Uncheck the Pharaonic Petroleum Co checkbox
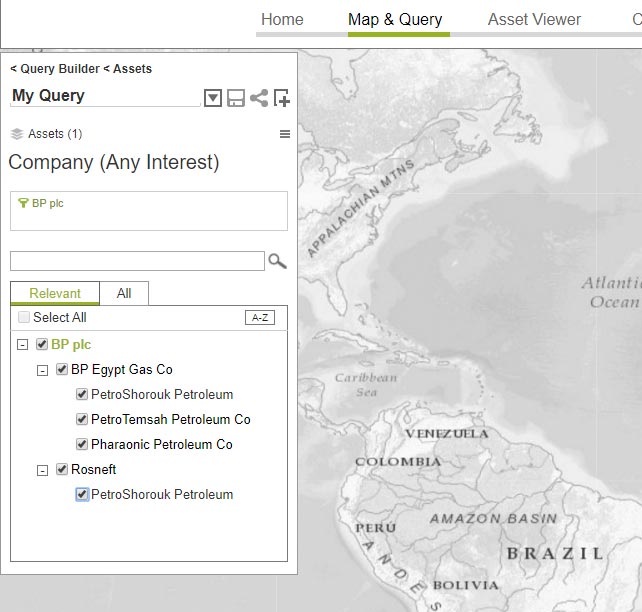The image size is (642, 612). 82,444
